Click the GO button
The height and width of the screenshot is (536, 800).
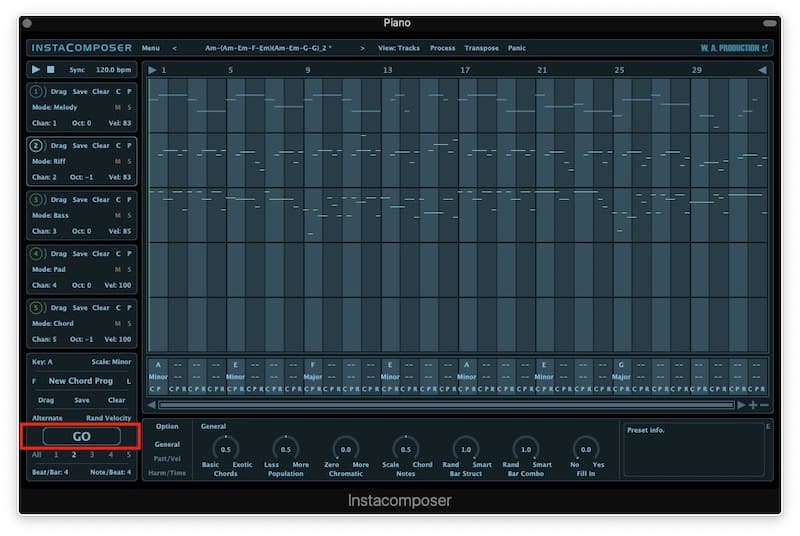[x=82, y=437]
